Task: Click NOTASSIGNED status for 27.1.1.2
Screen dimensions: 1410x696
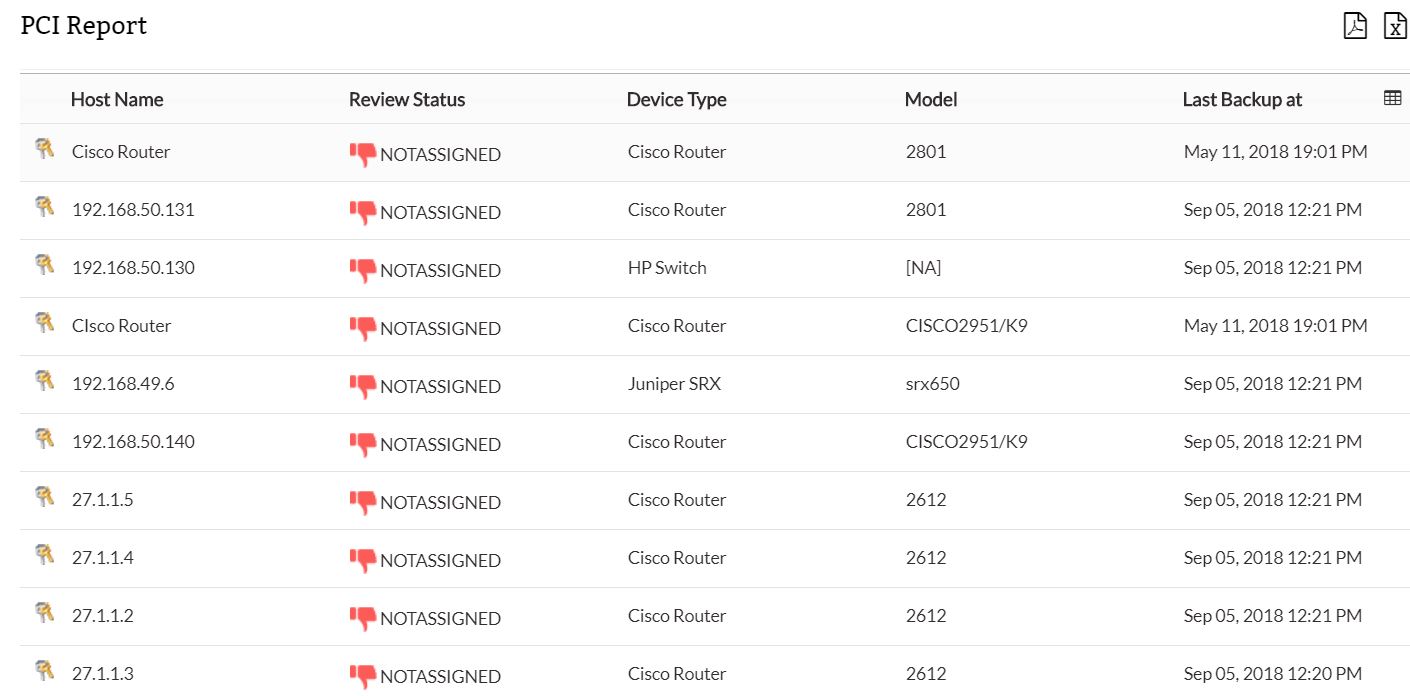Action: click(440, 619)
